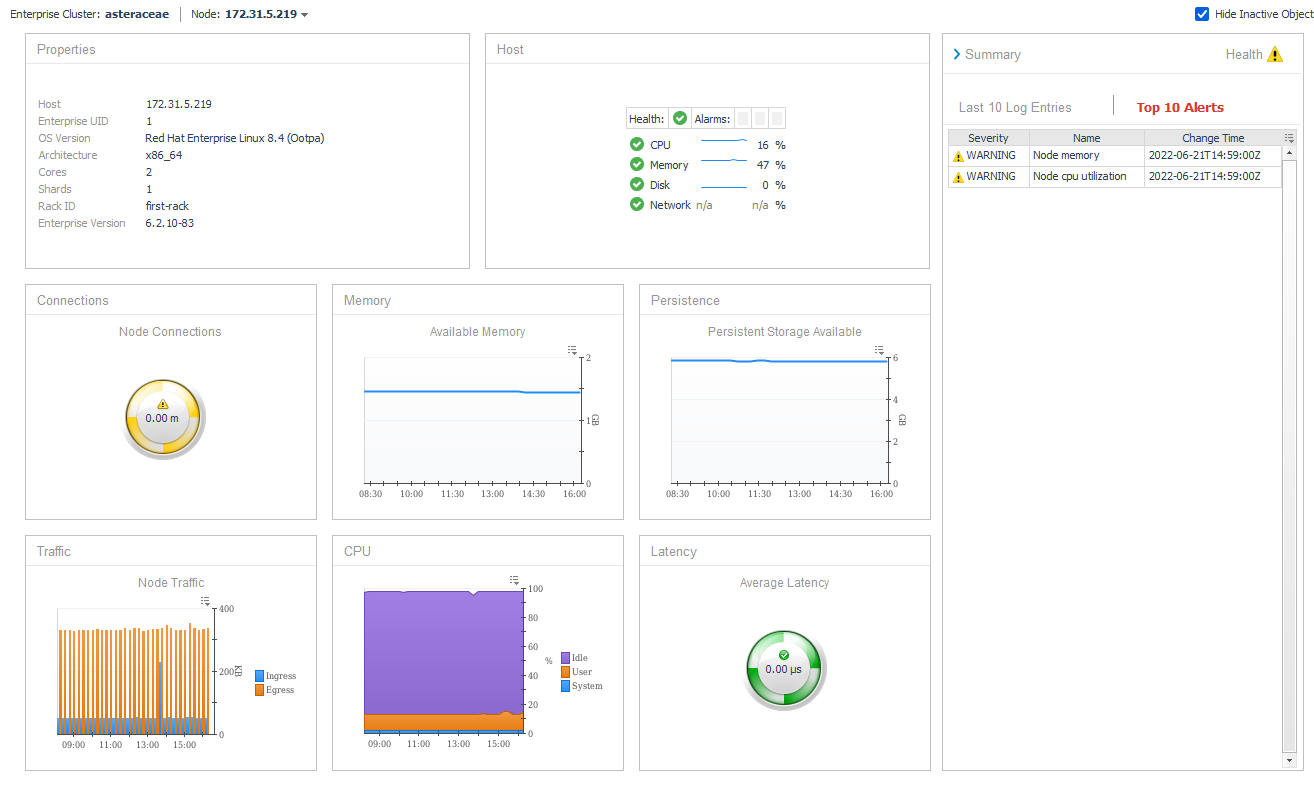Click the alerts panel scroll down arrow
This screenshot has width=1314, height=785.
pos(1289,760)
